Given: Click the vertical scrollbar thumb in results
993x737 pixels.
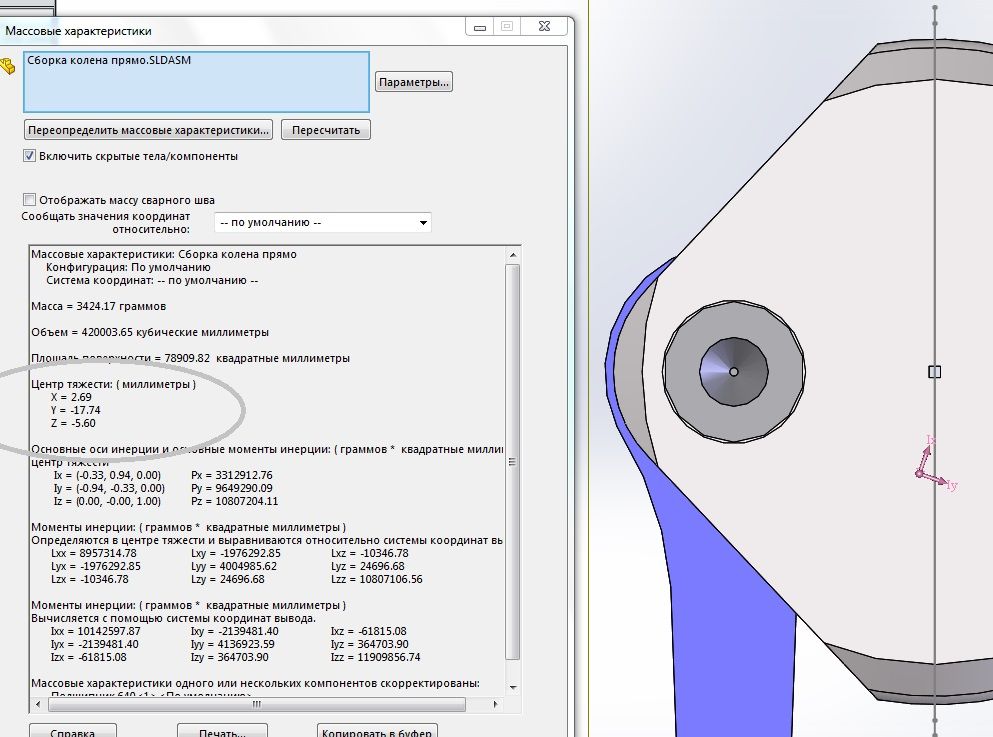Looking at the screenshot, I should tap(514, 460).
